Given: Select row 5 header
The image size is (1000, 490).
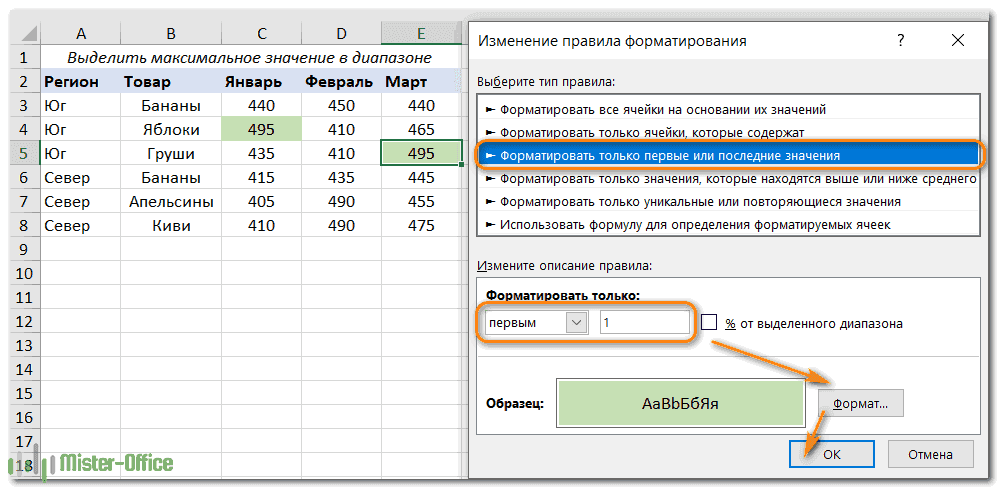Looking at the screenshot, I should [x=25, y=154].
